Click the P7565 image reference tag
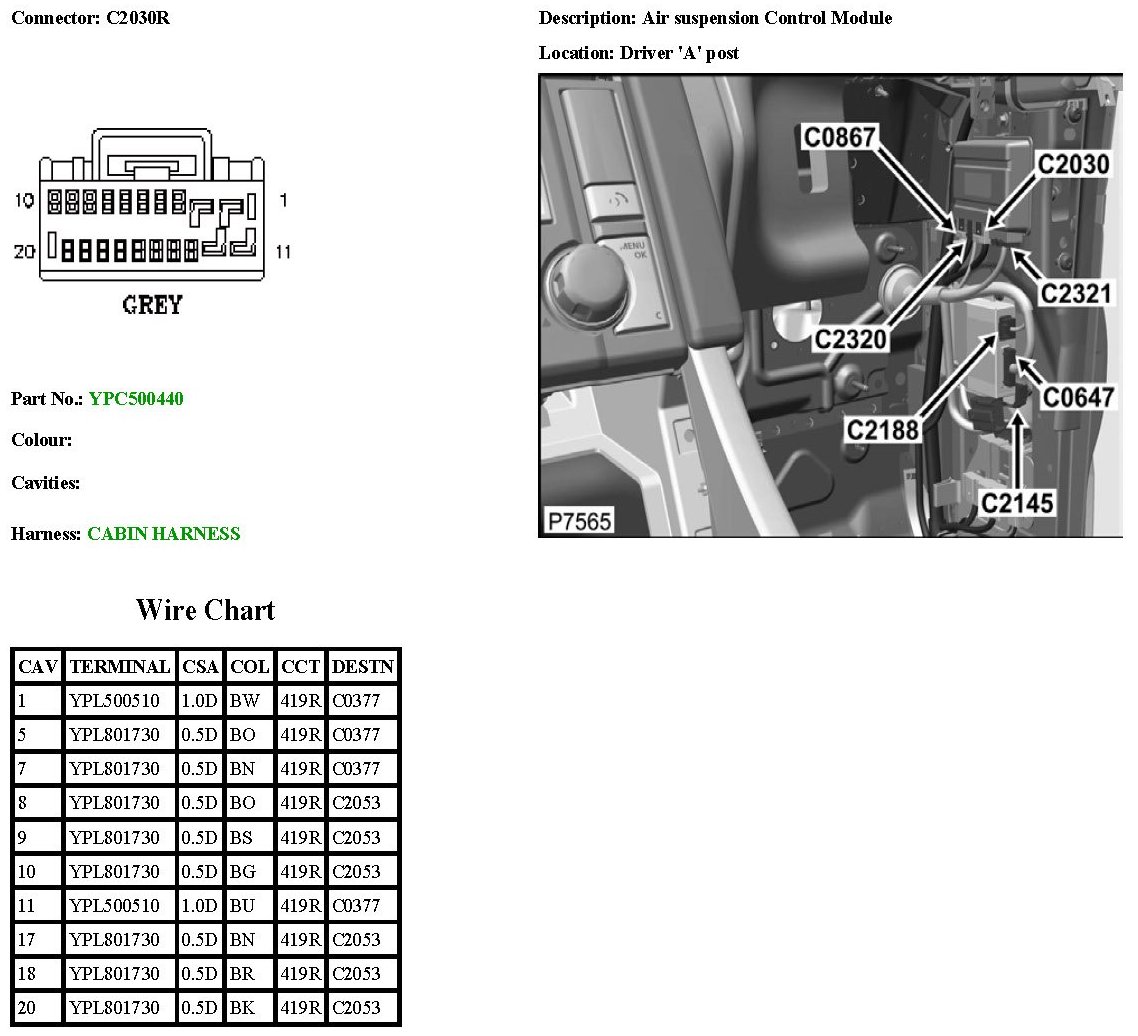This screenshot has width=1138, height=1036. pyautogui.click(x=579, y=520)
